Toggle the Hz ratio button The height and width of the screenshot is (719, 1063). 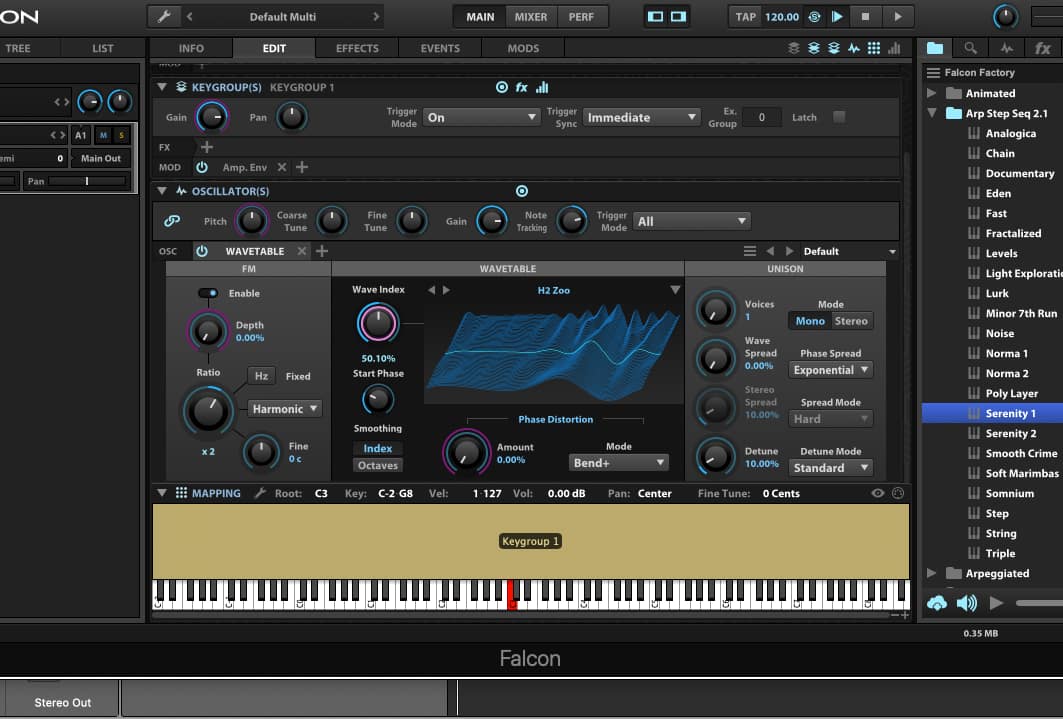tap(262, 376)
